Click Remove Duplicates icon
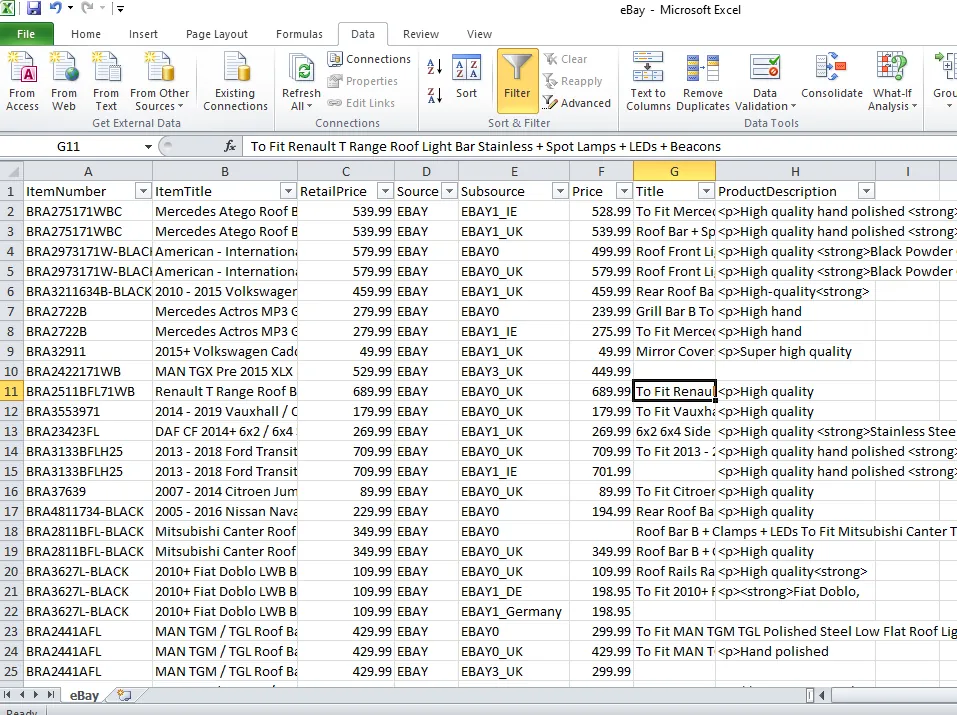Viewport: 957px width, 715px height. [x=702, y=82]
